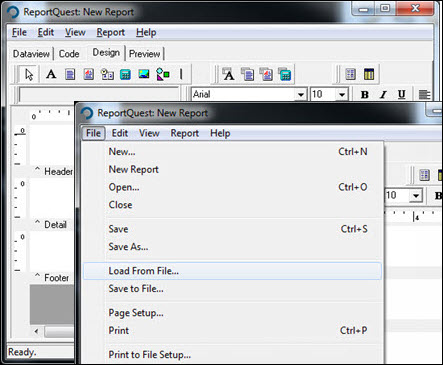This screenshot has height=365, width=443.
Task: Select the clock and checkbox tool icon
Action: tap(107, 74)
